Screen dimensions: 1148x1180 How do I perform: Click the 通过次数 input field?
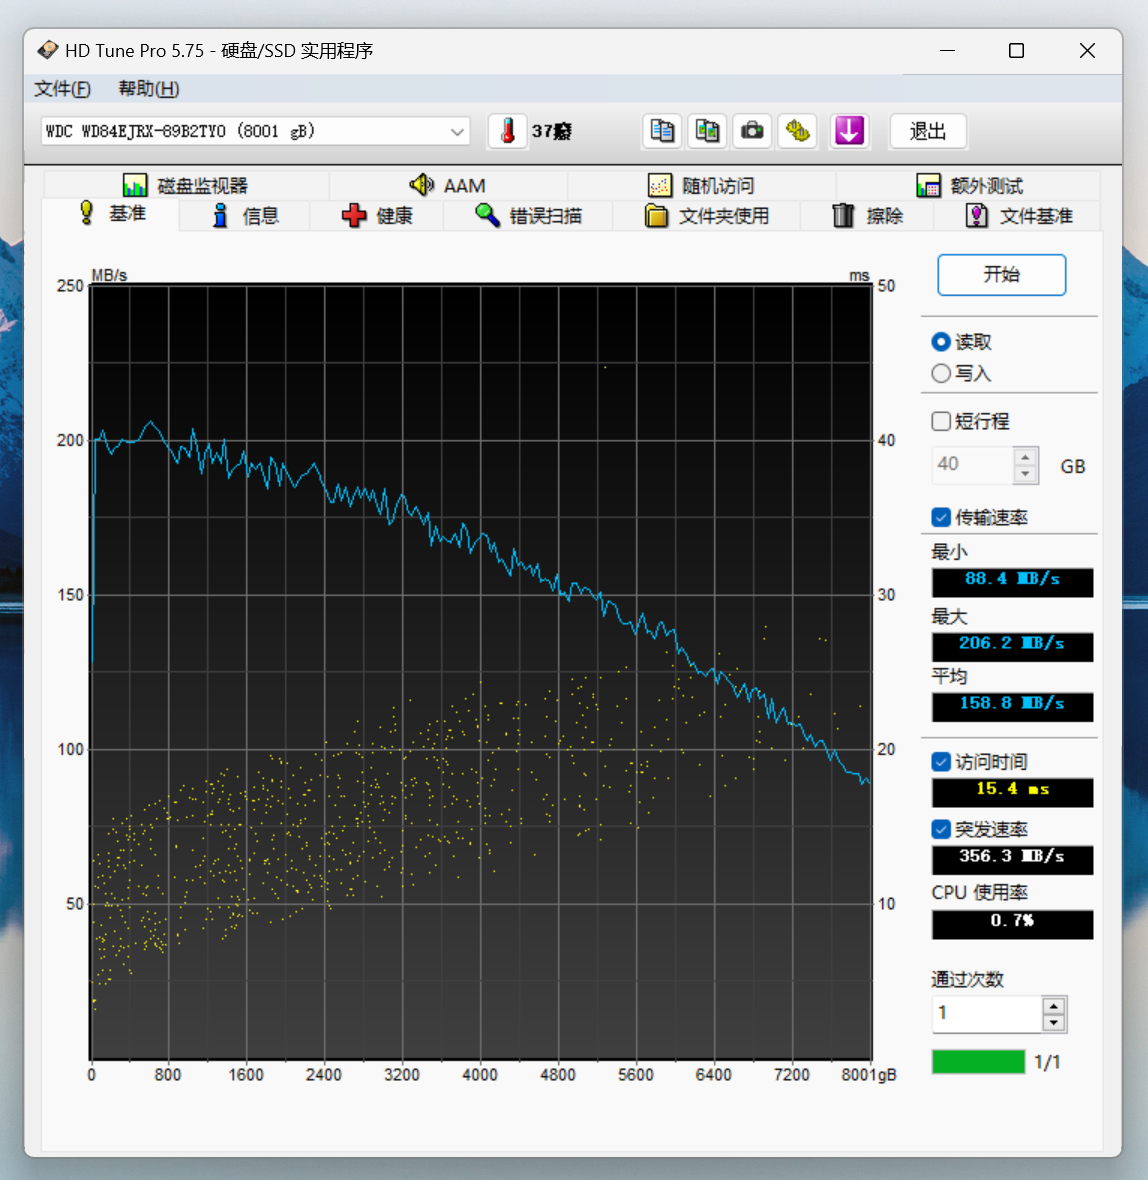pyautogui.click(x=987, y=1014)
